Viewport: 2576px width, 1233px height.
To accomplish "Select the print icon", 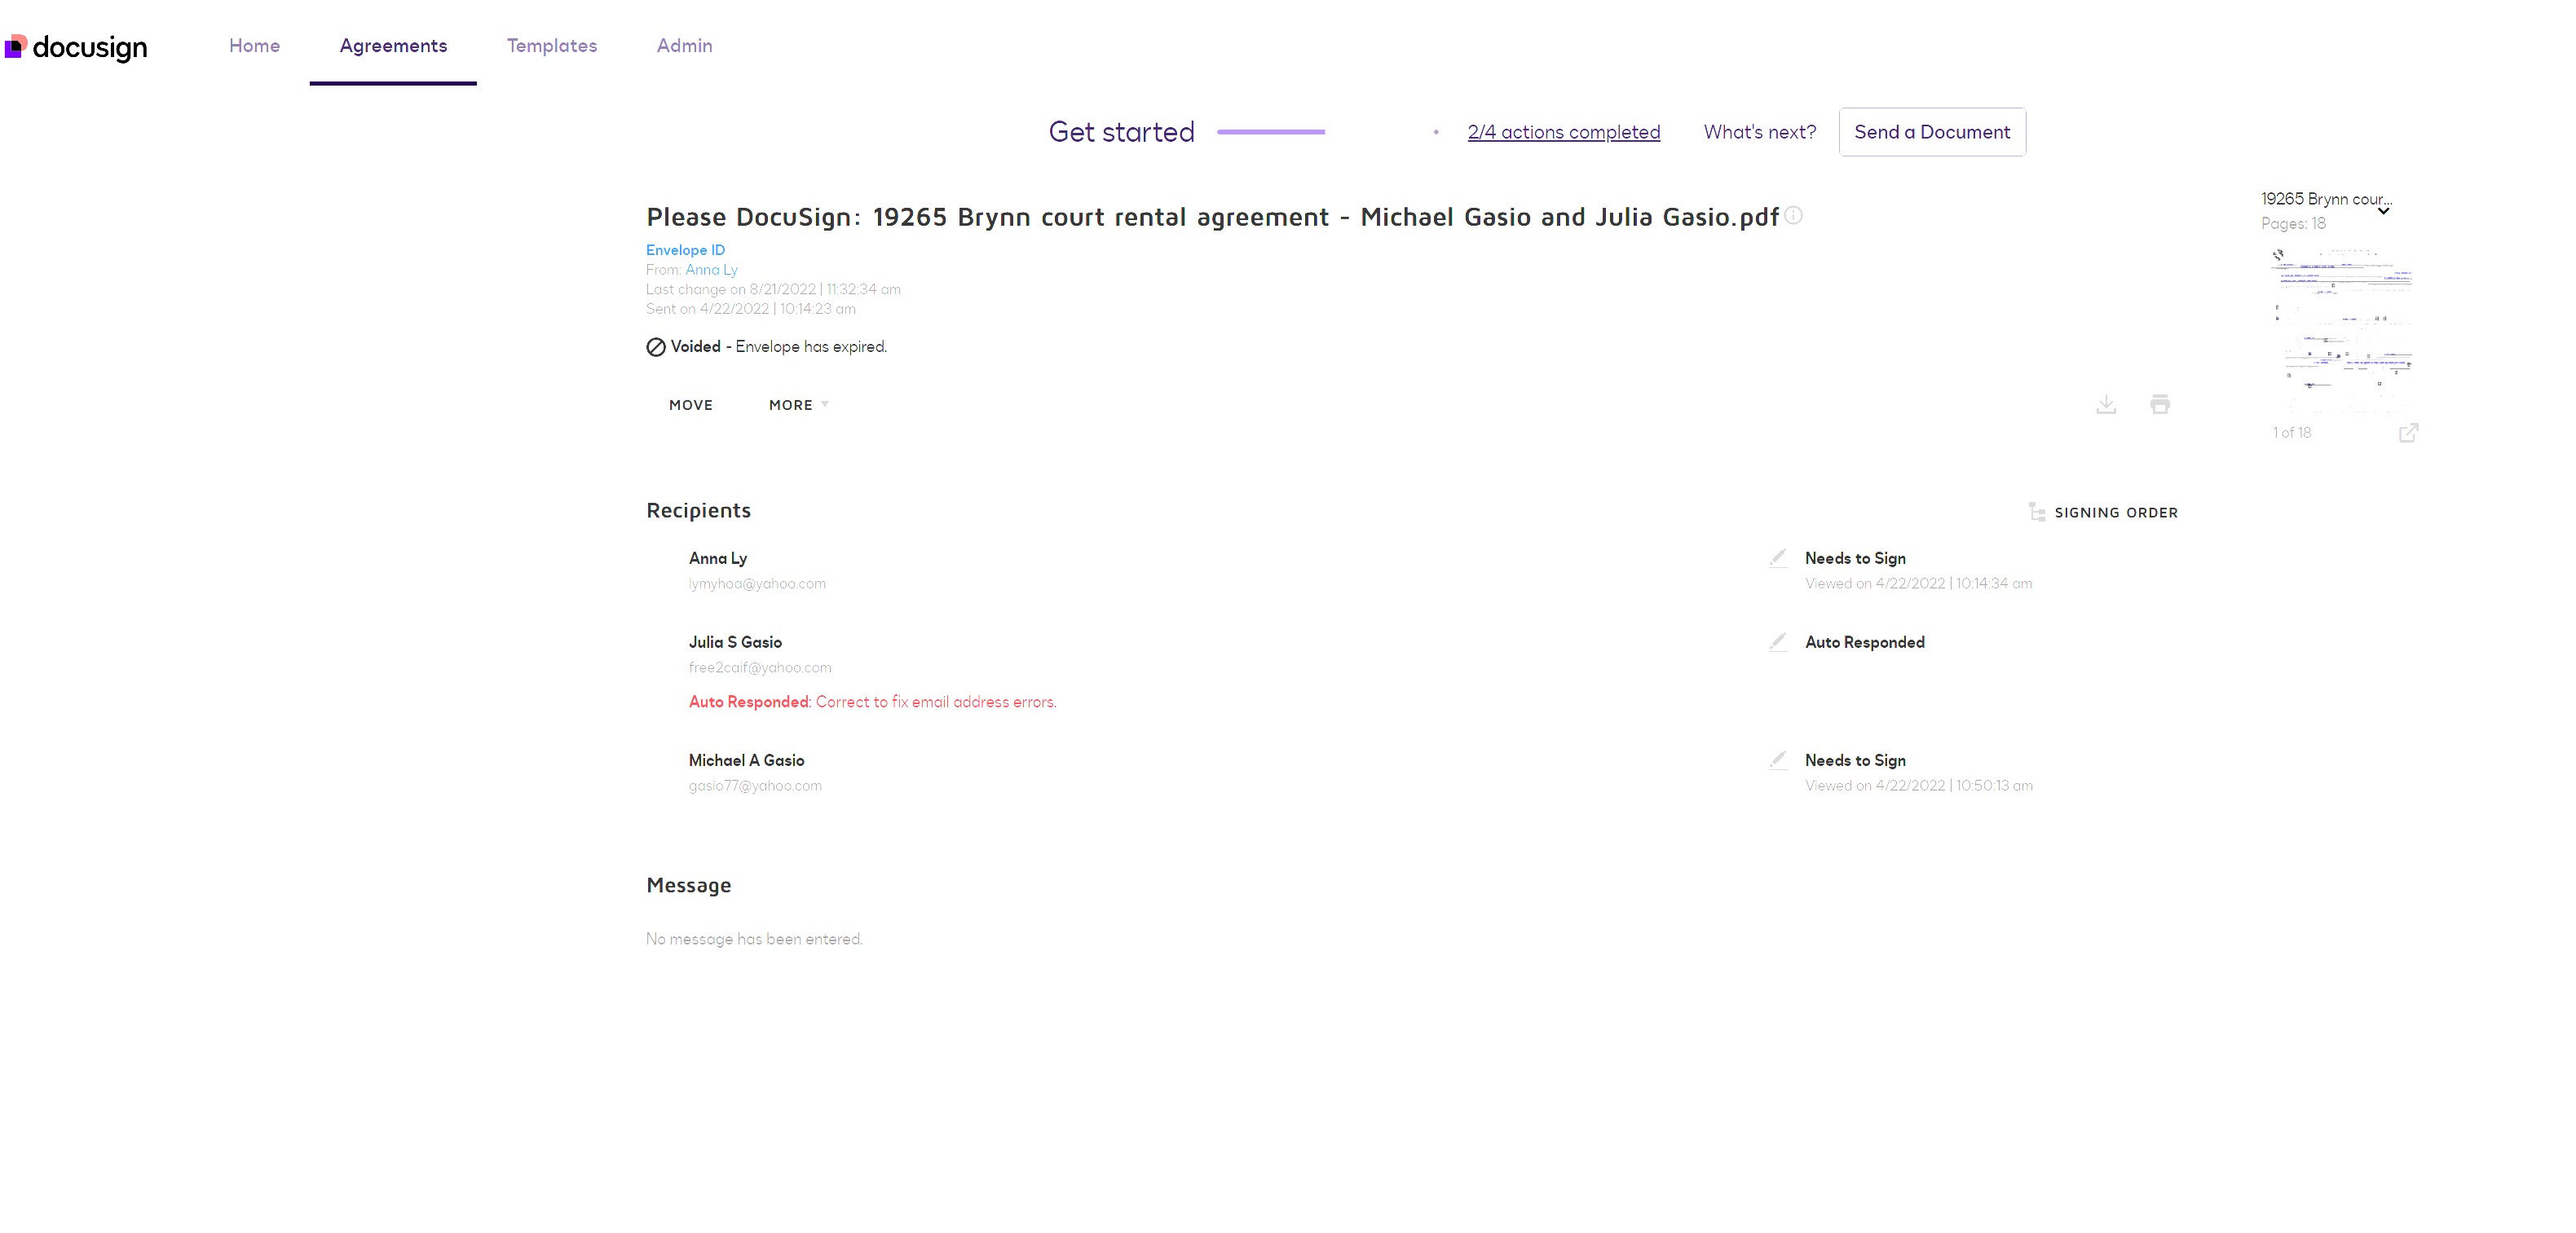I will (2160, 404).
